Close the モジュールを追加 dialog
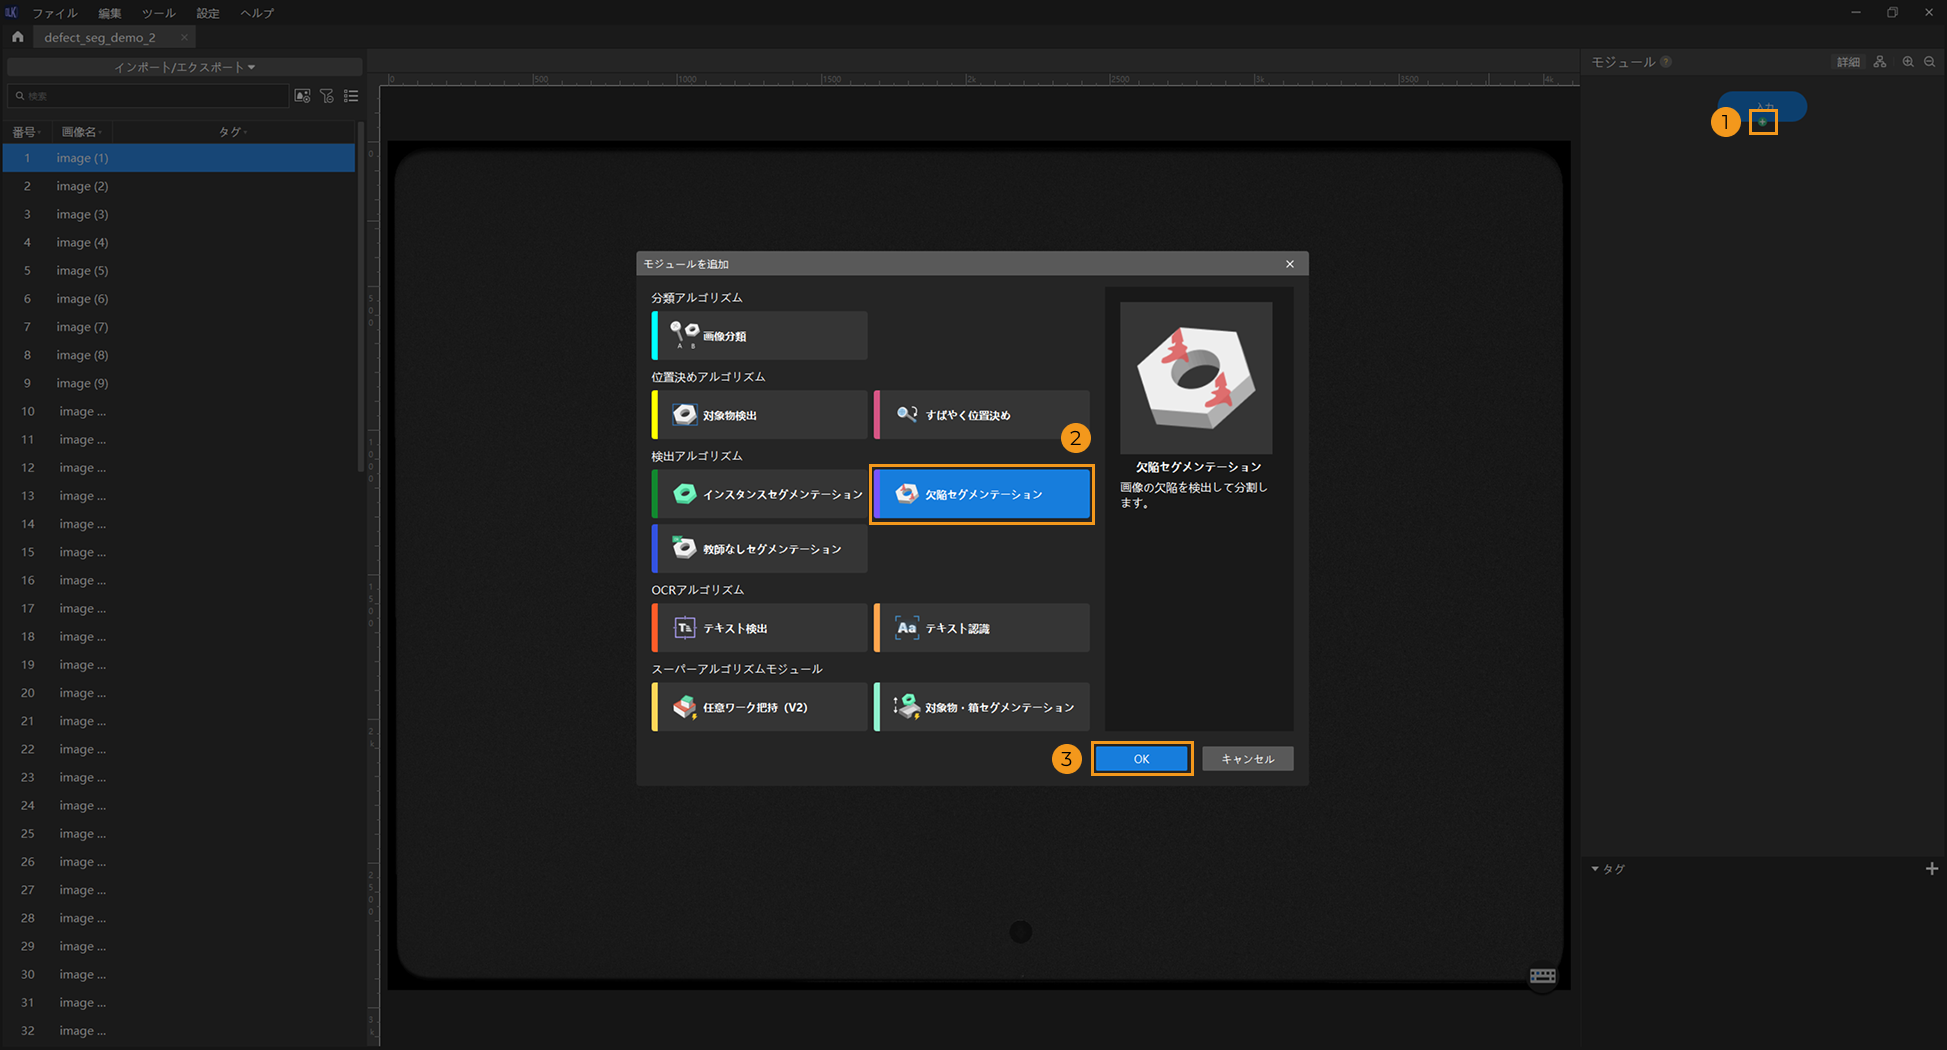This screenshot has width=1947, height=1050. pyautogui.click(x=1290, y=264)
